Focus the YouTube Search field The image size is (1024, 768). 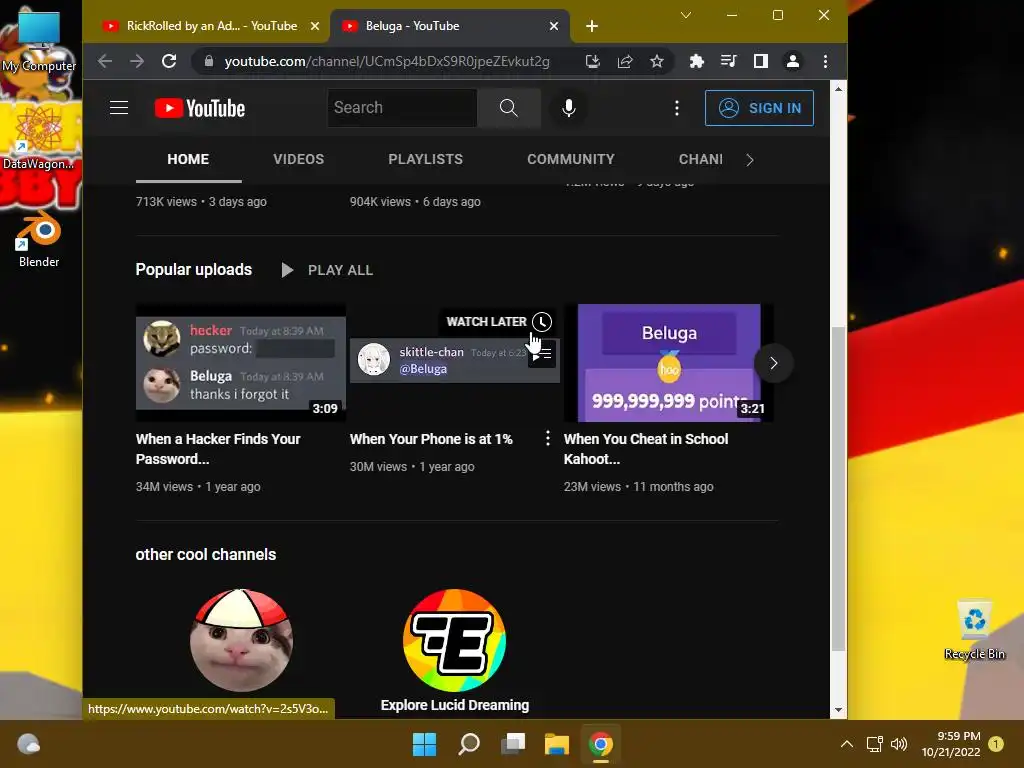click(402, 108)
